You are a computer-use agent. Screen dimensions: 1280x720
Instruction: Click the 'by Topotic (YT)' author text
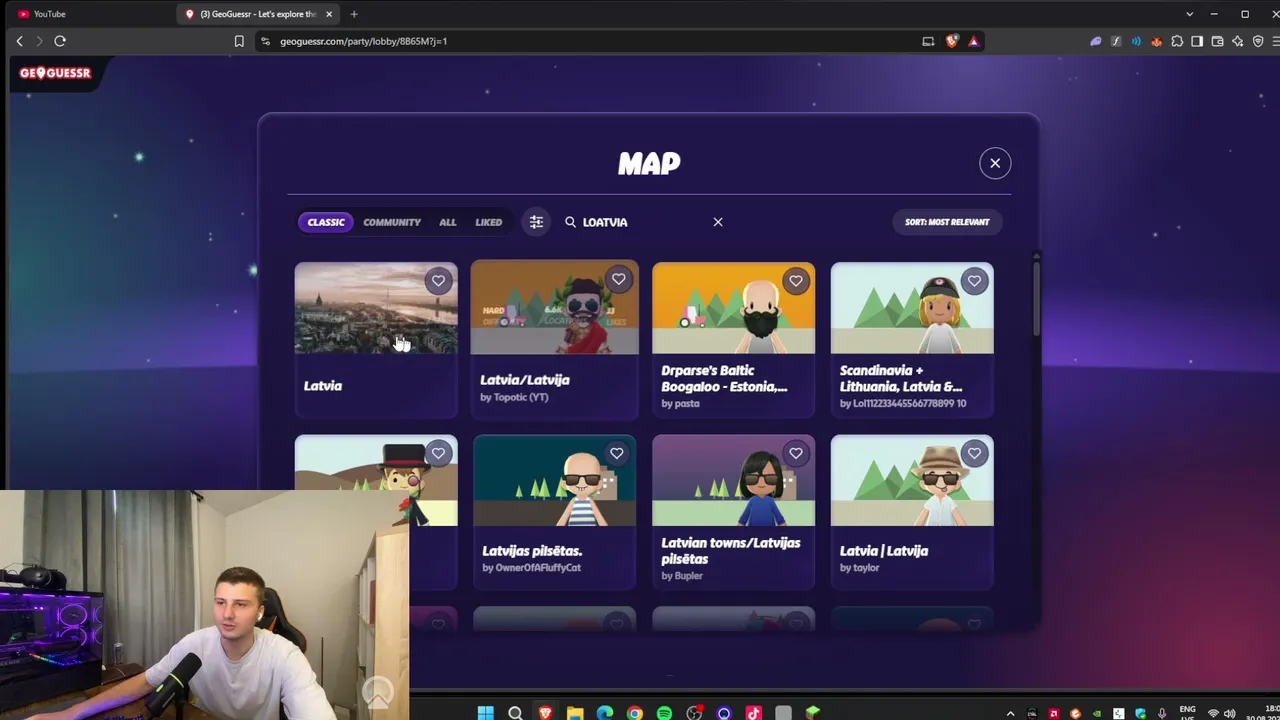(514, 397)
